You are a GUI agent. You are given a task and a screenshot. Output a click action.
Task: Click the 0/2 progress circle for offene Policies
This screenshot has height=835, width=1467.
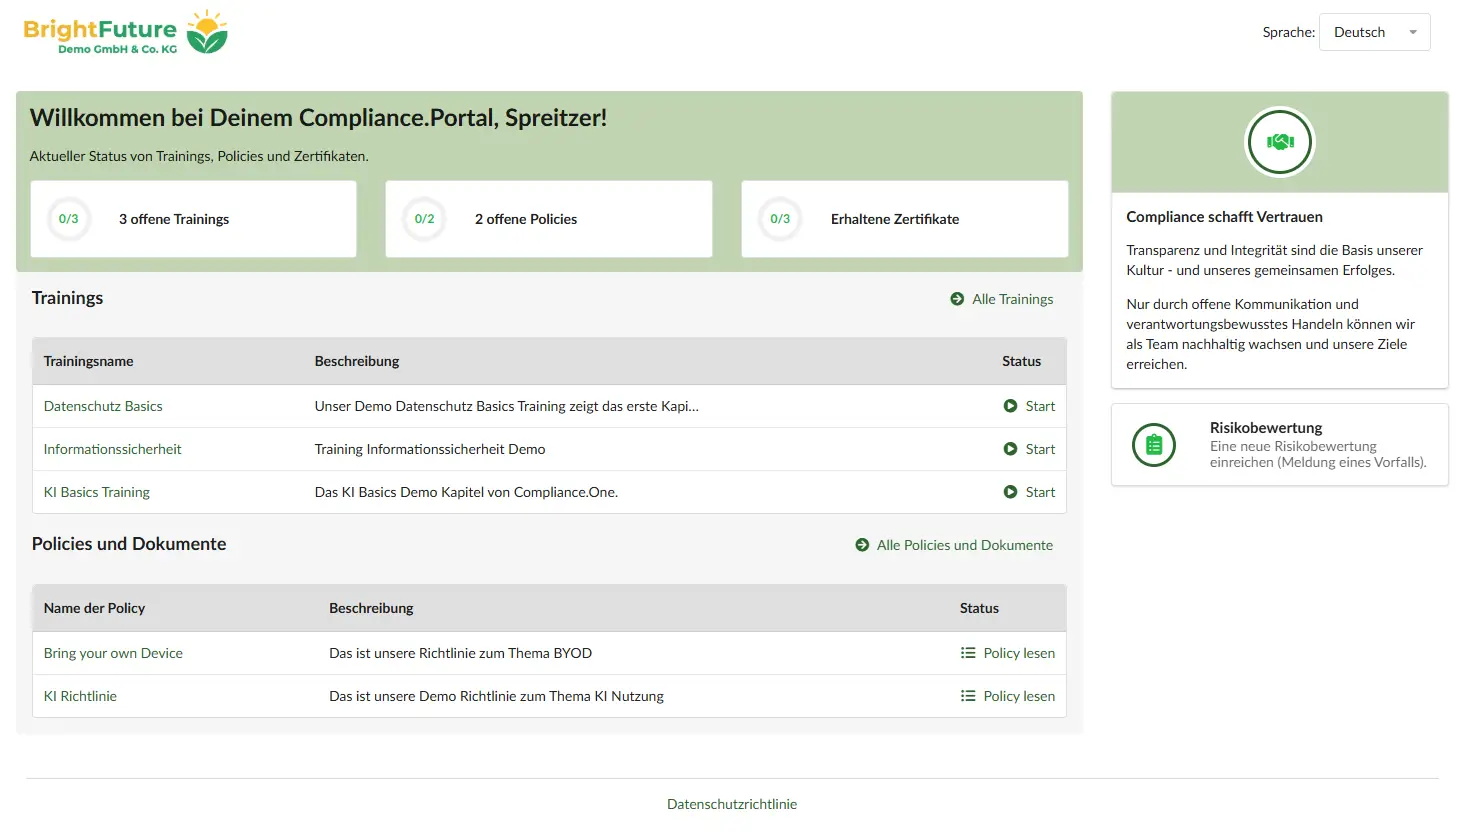424,219
